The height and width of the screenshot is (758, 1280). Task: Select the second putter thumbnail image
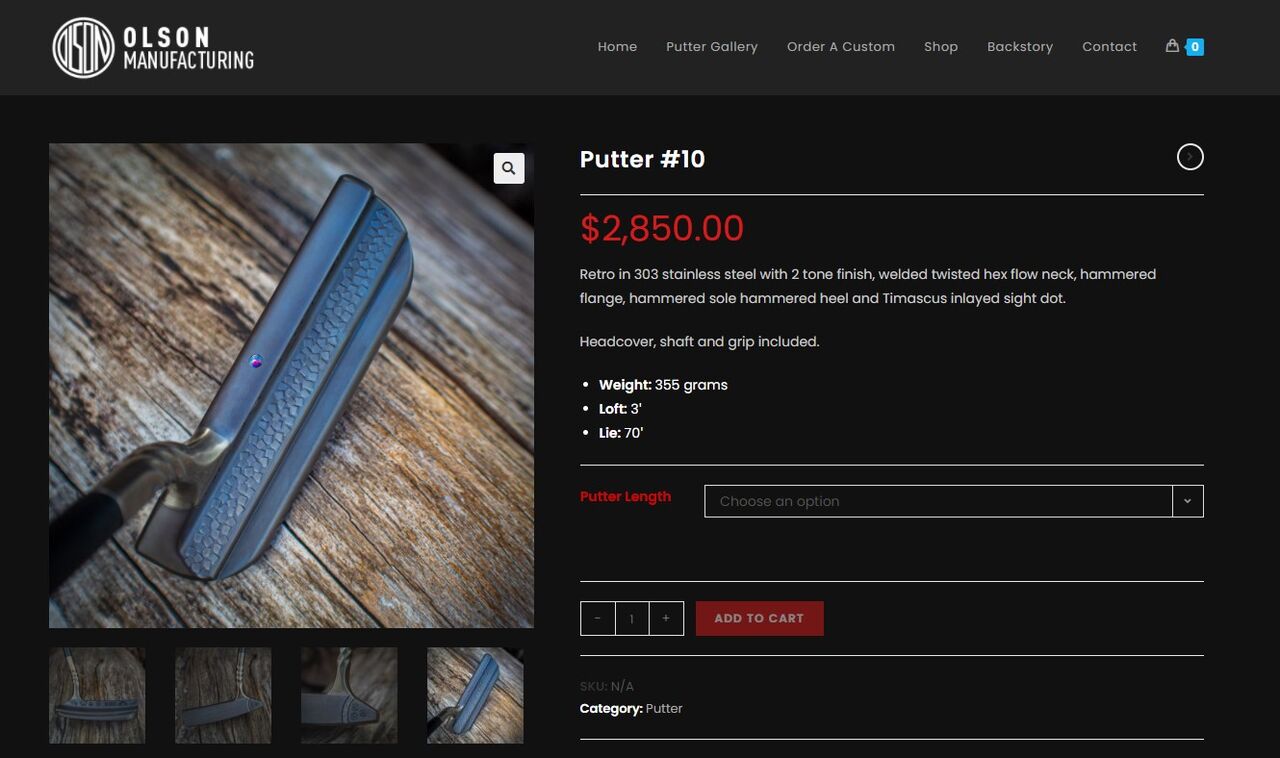point(223,695)
